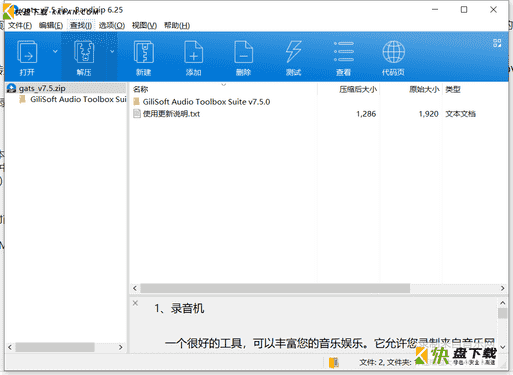Click the Test (测试) lightning icon
The height and width of the screenshot is (375, 513).
point(293,52)
